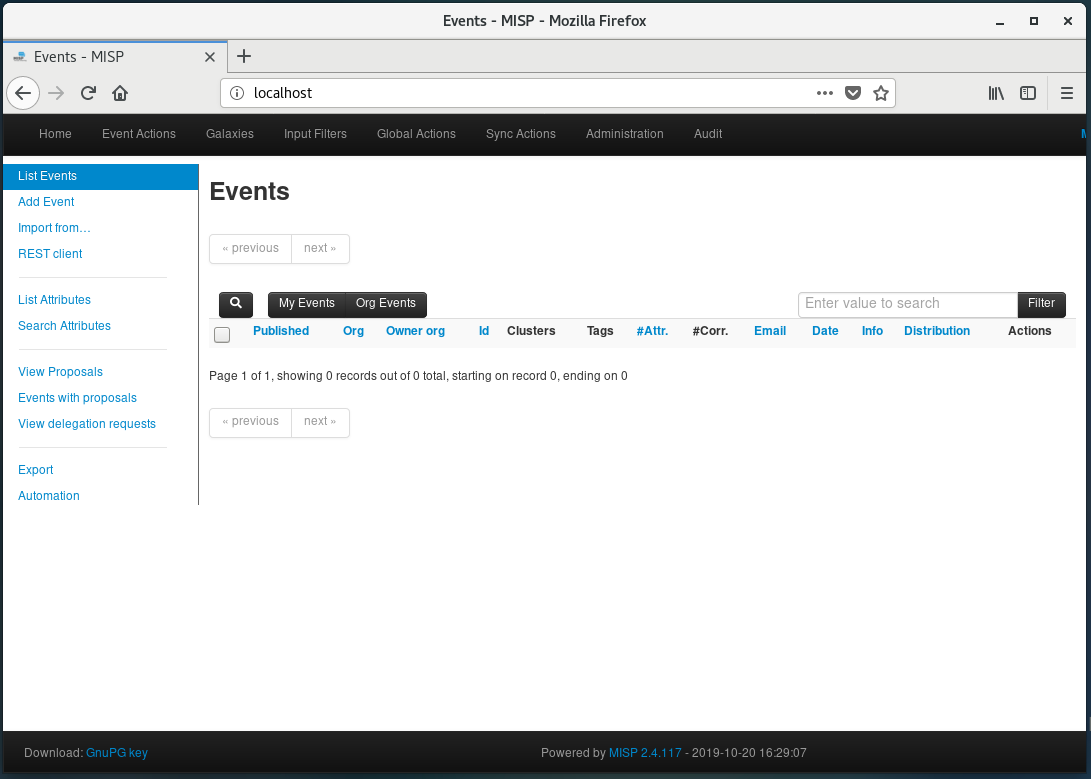Viewport: 1091px width, 779px height.
Task: Open View Proposals sidebar link
Action: [60, 371]
